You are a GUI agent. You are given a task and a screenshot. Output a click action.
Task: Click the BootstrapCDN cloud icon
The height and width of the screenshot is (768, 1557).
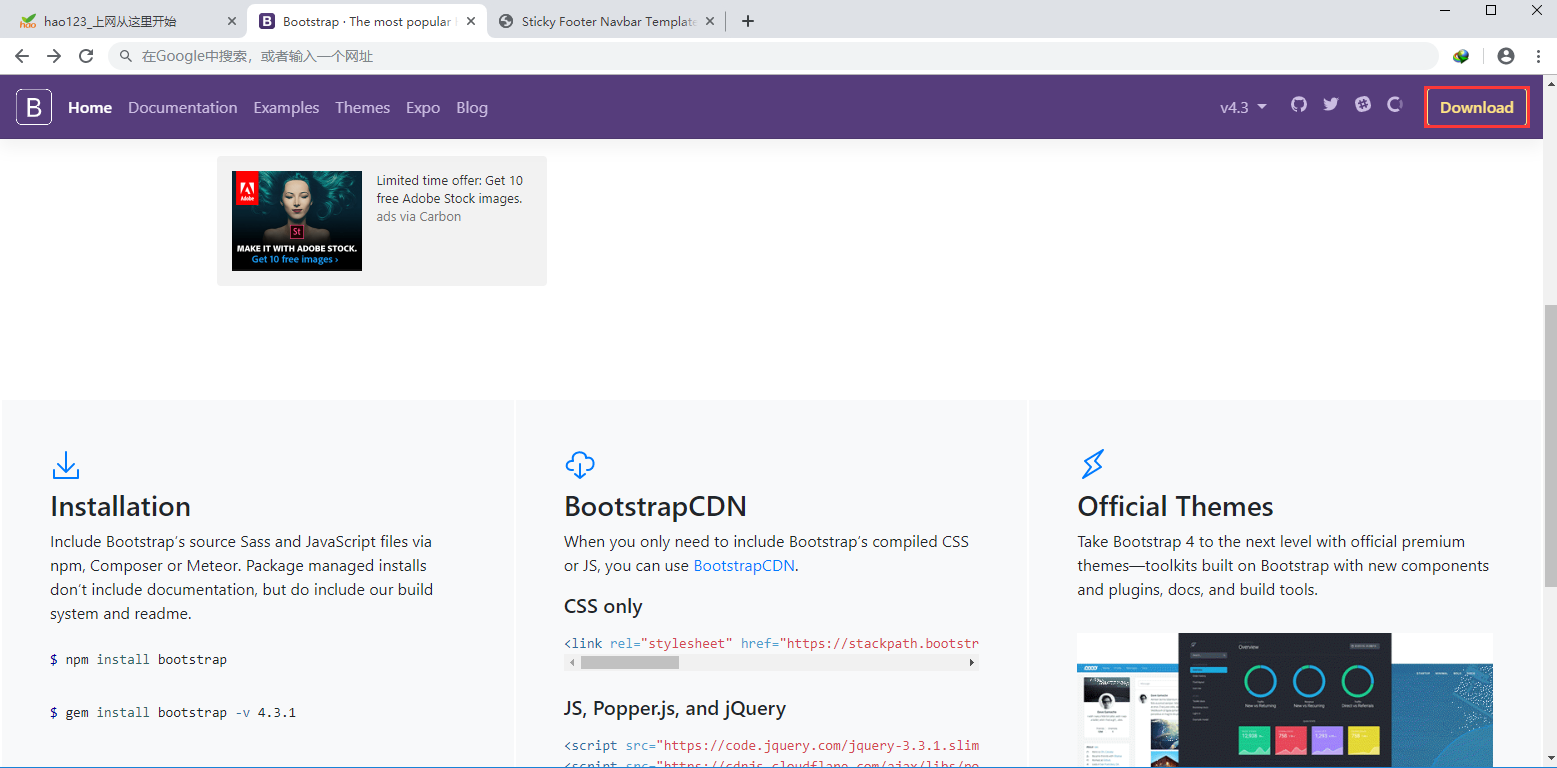point(580,465)
